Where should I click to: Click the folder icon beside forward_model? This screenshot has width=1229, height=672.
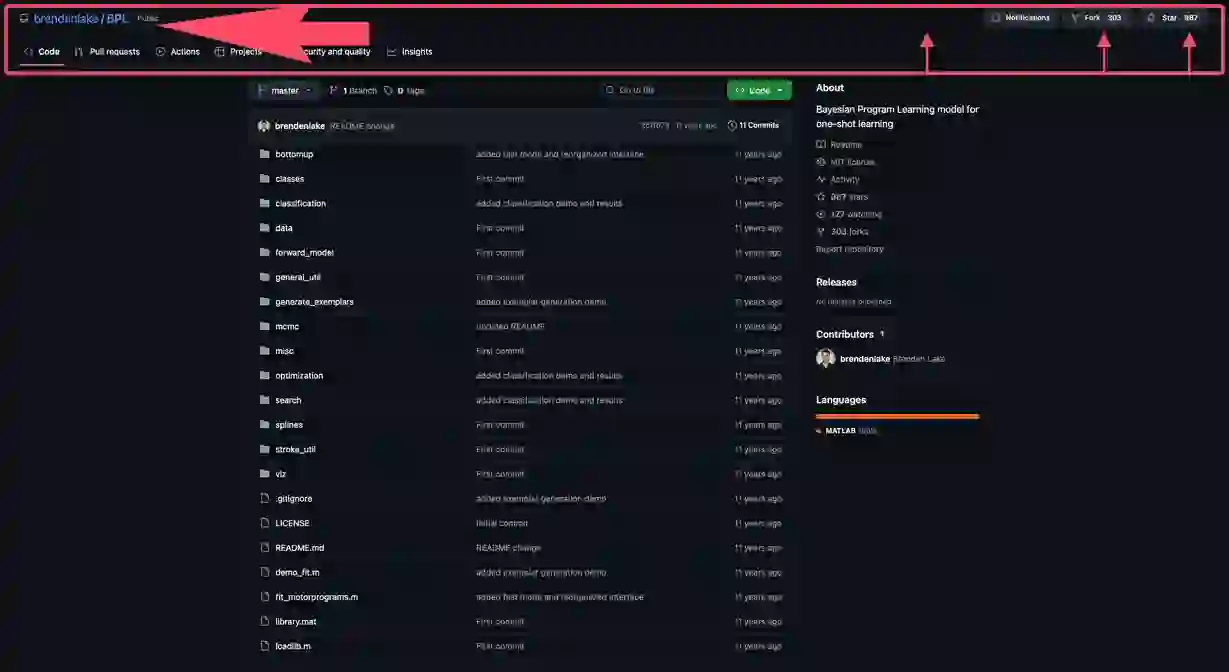point(264,252)
